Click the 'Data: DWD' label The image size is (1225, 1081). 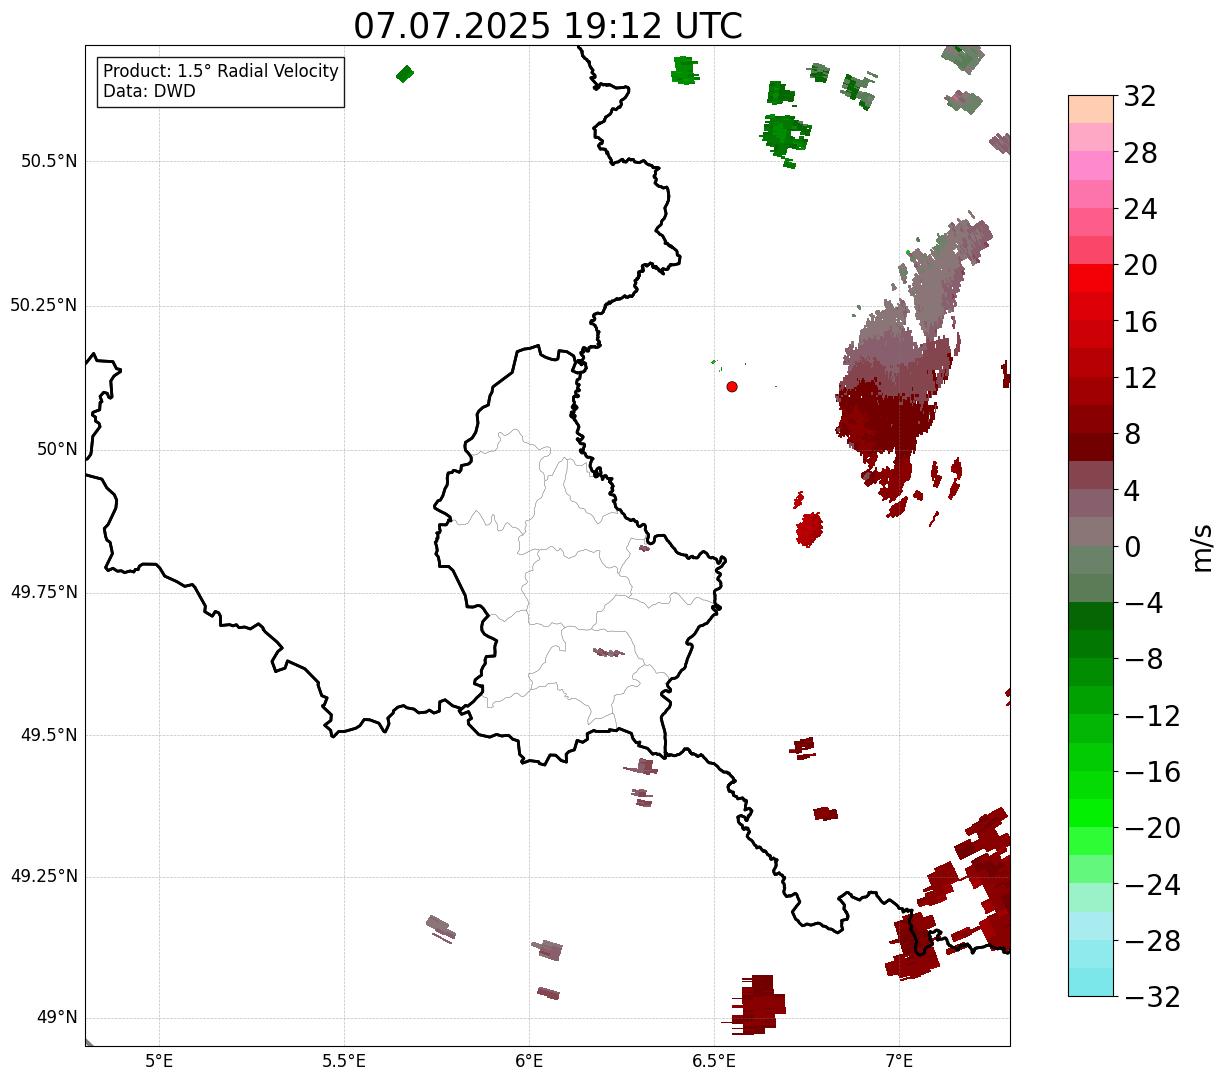click(149, 92)
